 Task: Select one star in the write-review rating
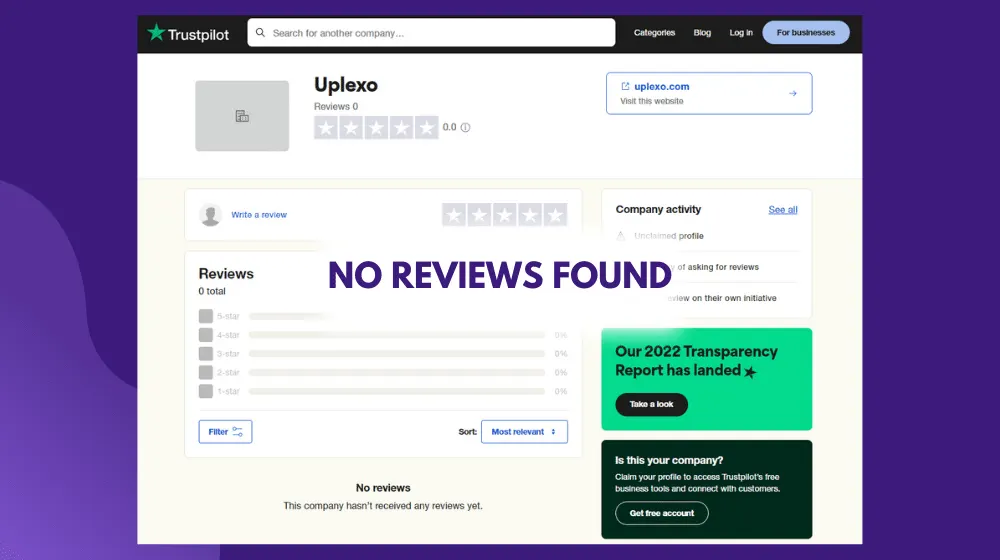[x=454, y=215]
